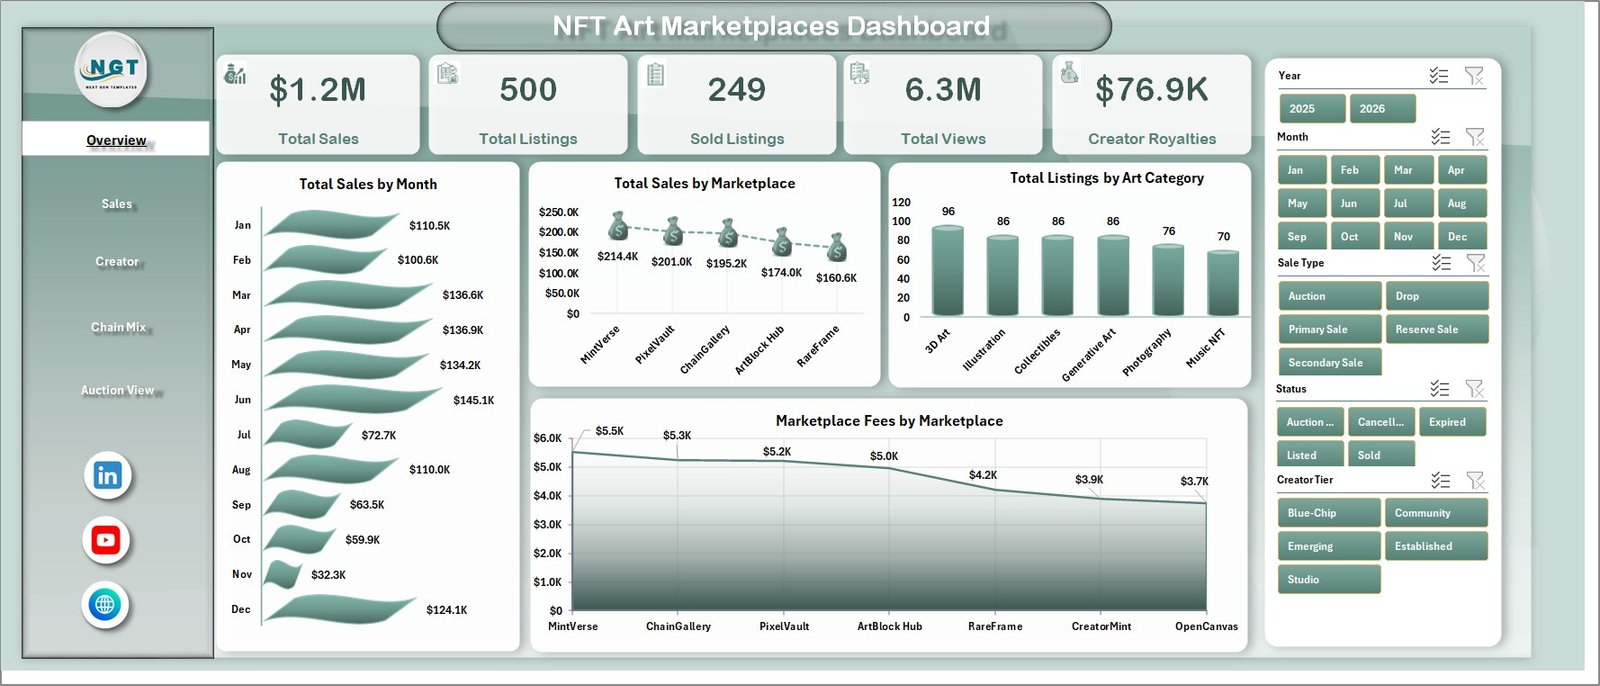Select Studio creator tier
Screen dimensions: 1600x686
(x=1329, y=579)
